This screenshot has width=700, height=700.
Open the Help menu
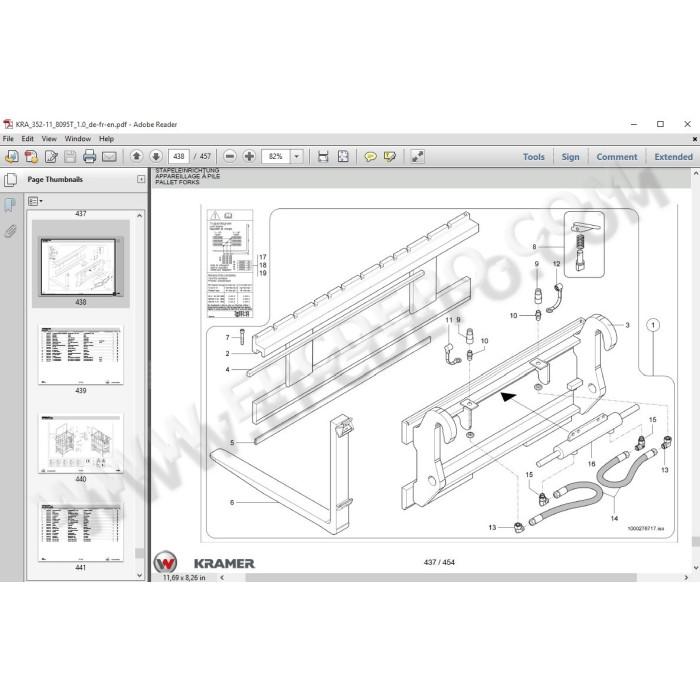[106, 139]
